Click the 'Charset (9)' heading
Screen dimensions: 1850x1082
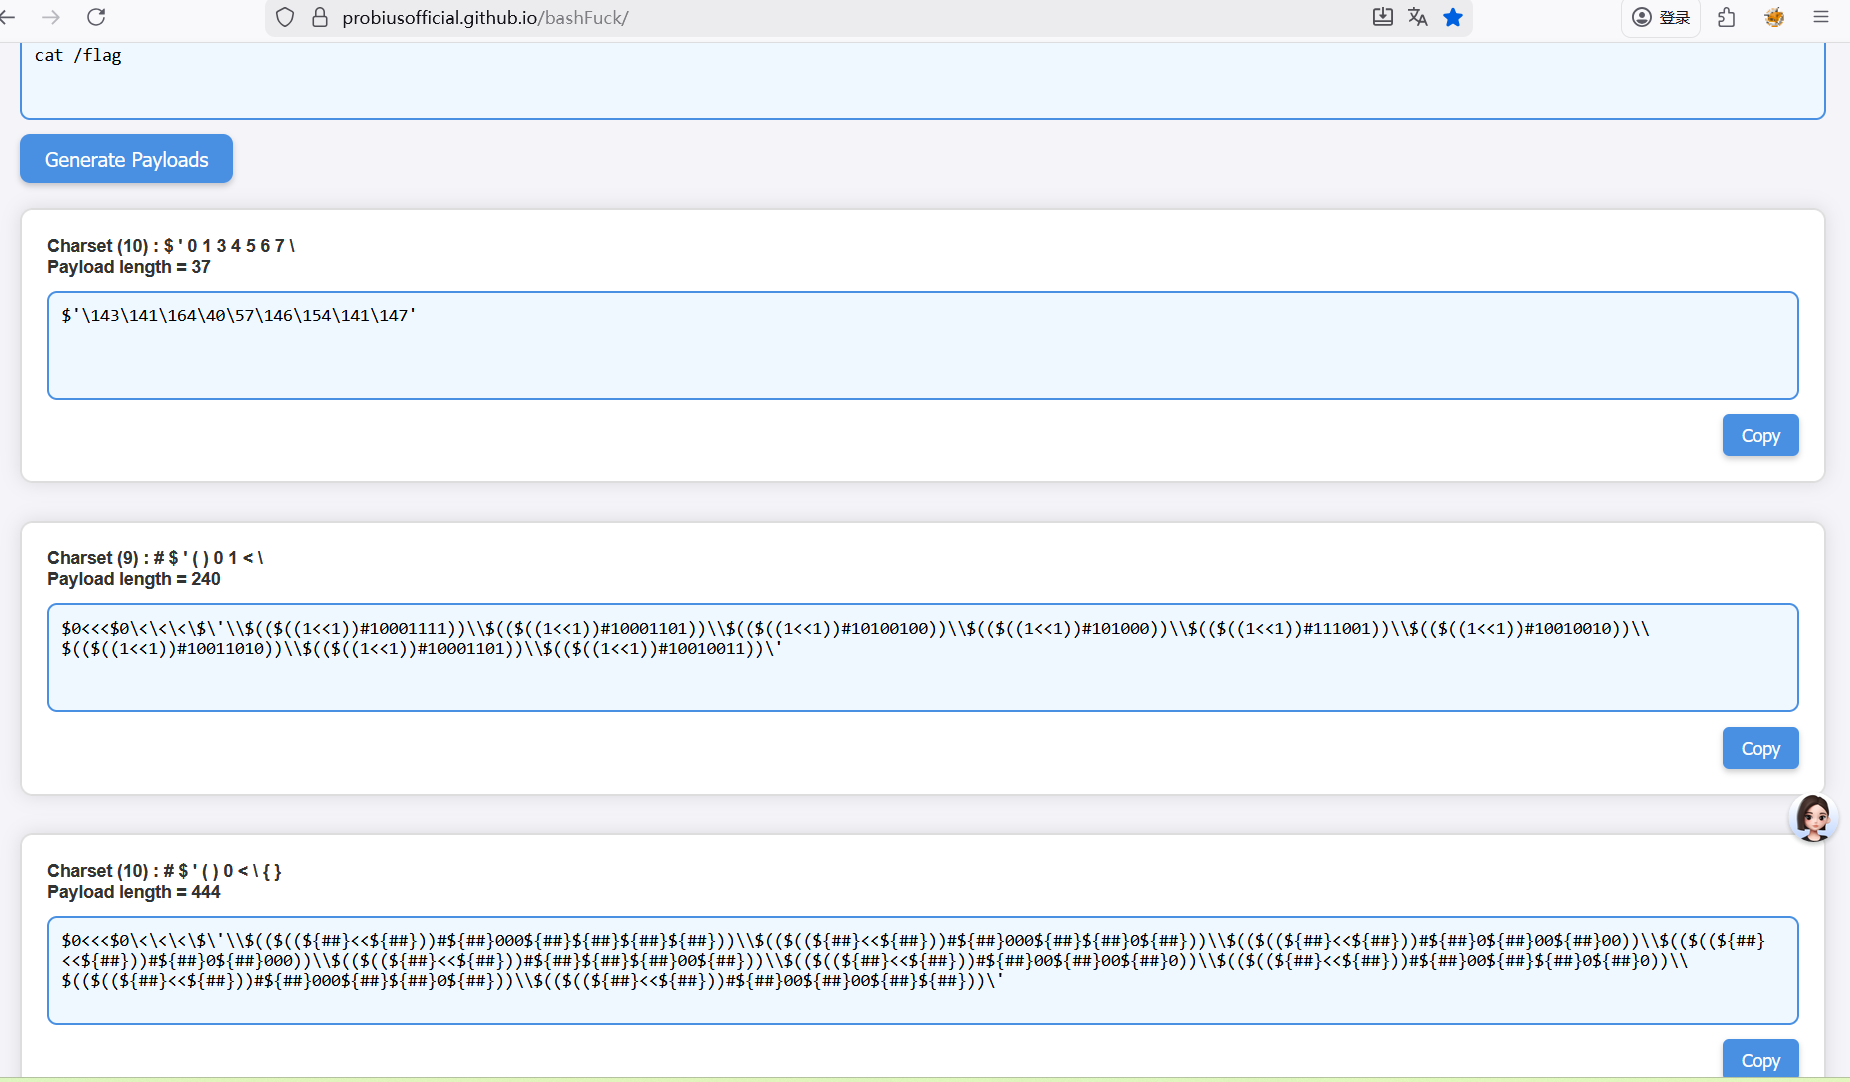pyautogui.click(x=155, y=558)
